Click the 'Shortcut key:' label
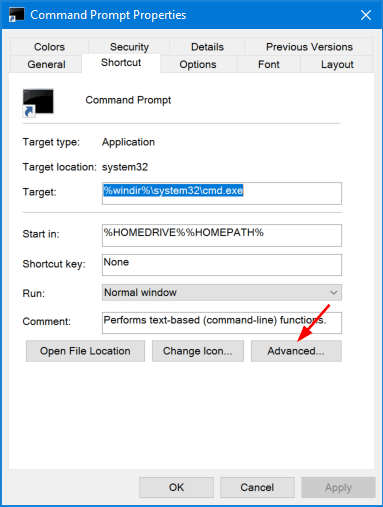383x507 pixels. (54, 264)
